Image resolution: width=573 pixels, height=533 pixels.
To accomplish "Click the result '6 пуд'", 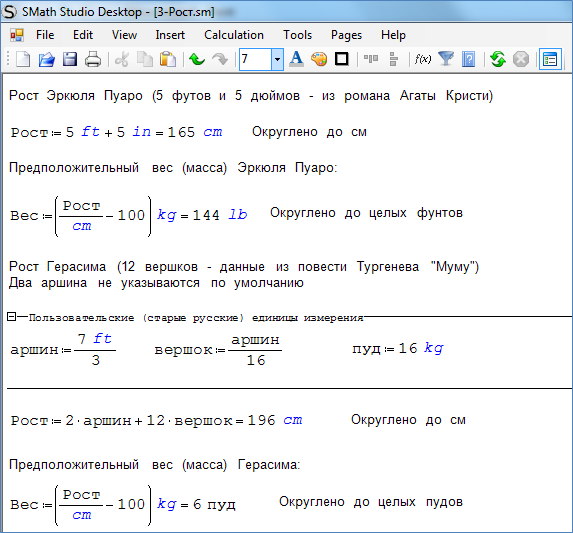I will [214, 505].
